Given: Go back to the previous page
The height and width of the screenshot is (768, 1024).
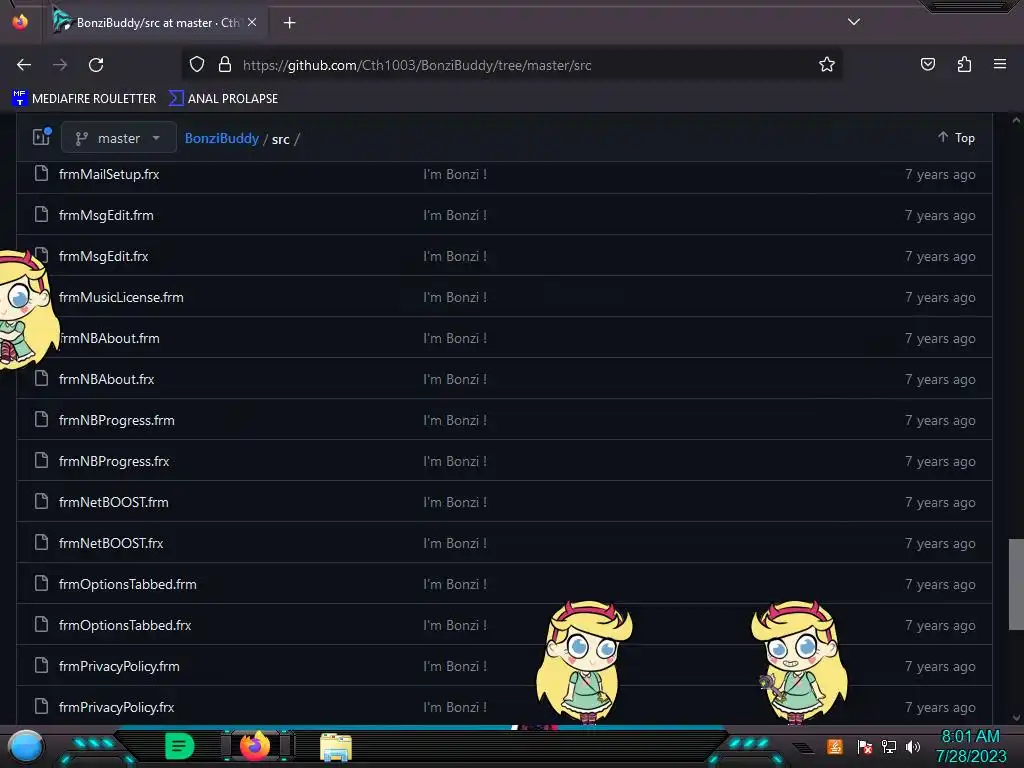Looking at the screenshot, I should [24, 65].
